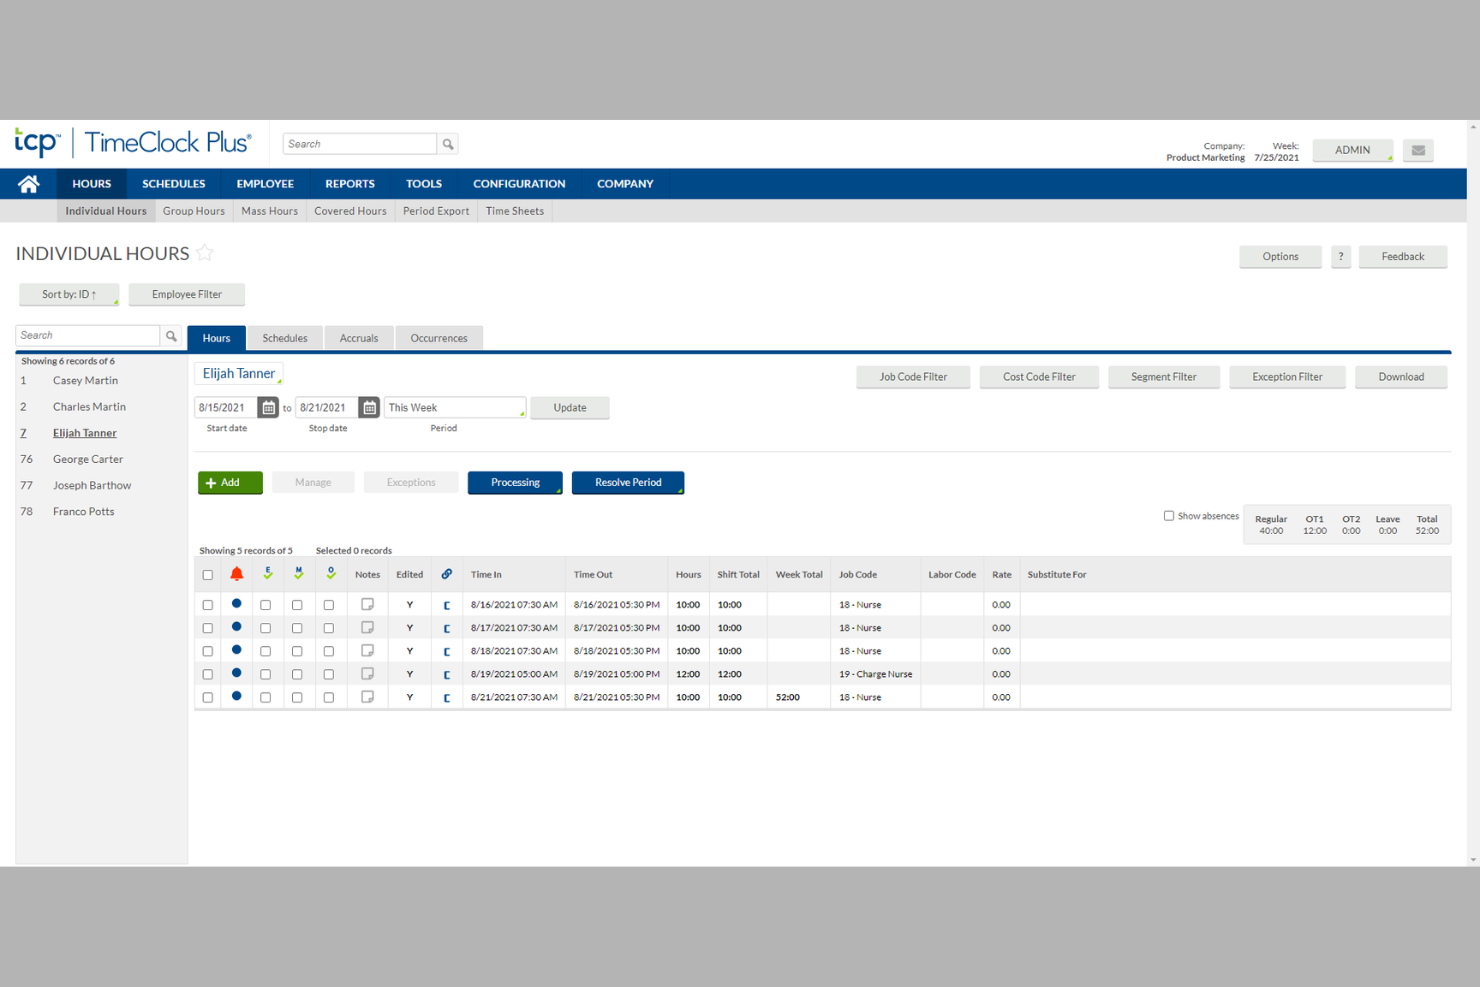The height and width of the screenshot is (987, 1480).
Task: Click the M manager approval column icon
Action: point(297,573)
